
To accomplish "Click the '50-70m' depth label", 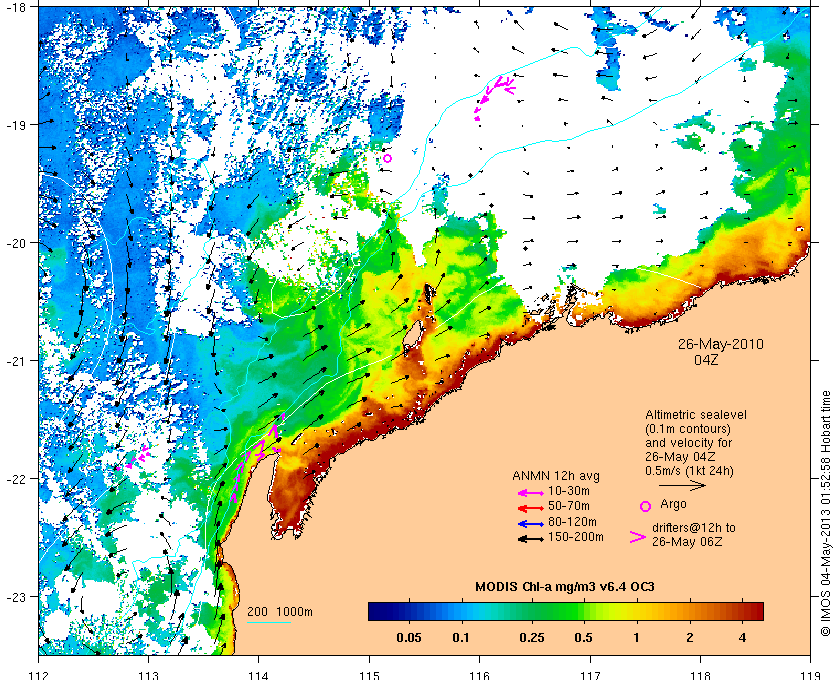I will click(569, 506).
